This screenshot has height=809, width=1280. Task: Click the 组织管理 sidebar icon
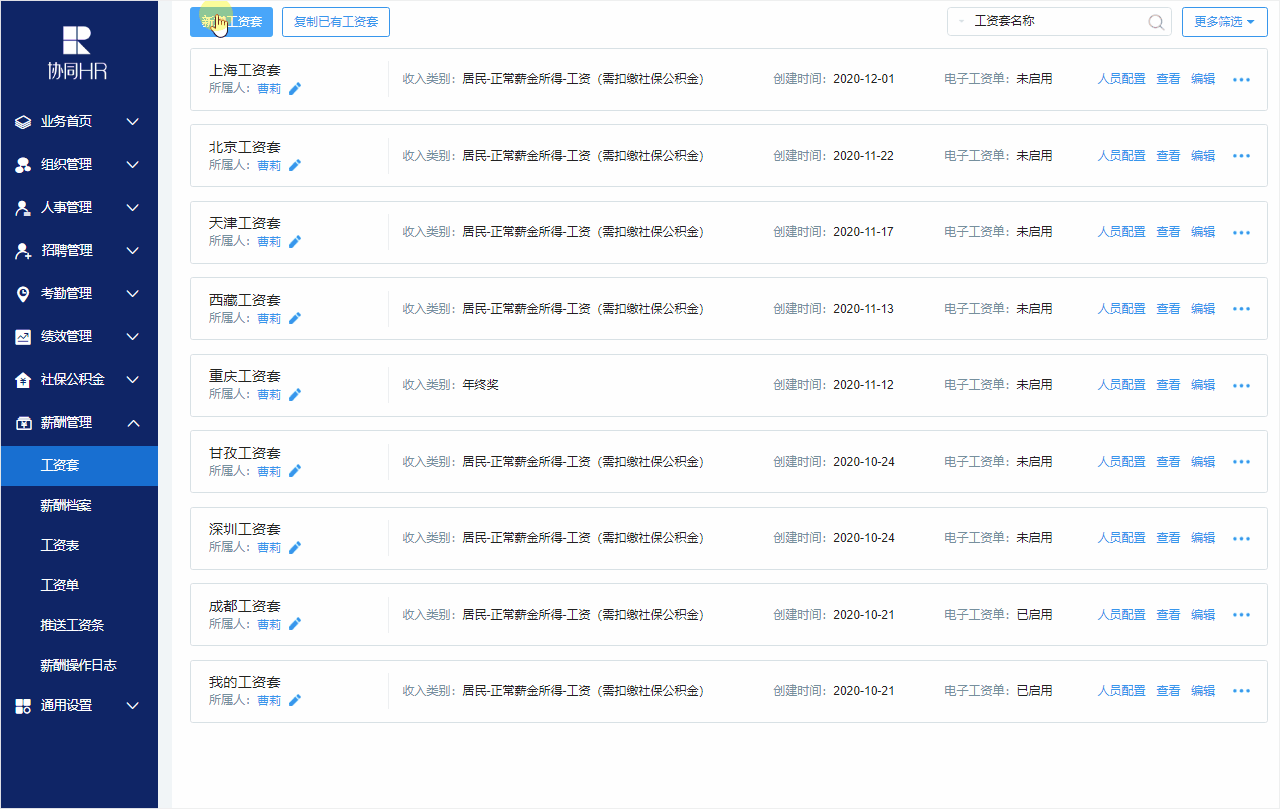[23, 165]
